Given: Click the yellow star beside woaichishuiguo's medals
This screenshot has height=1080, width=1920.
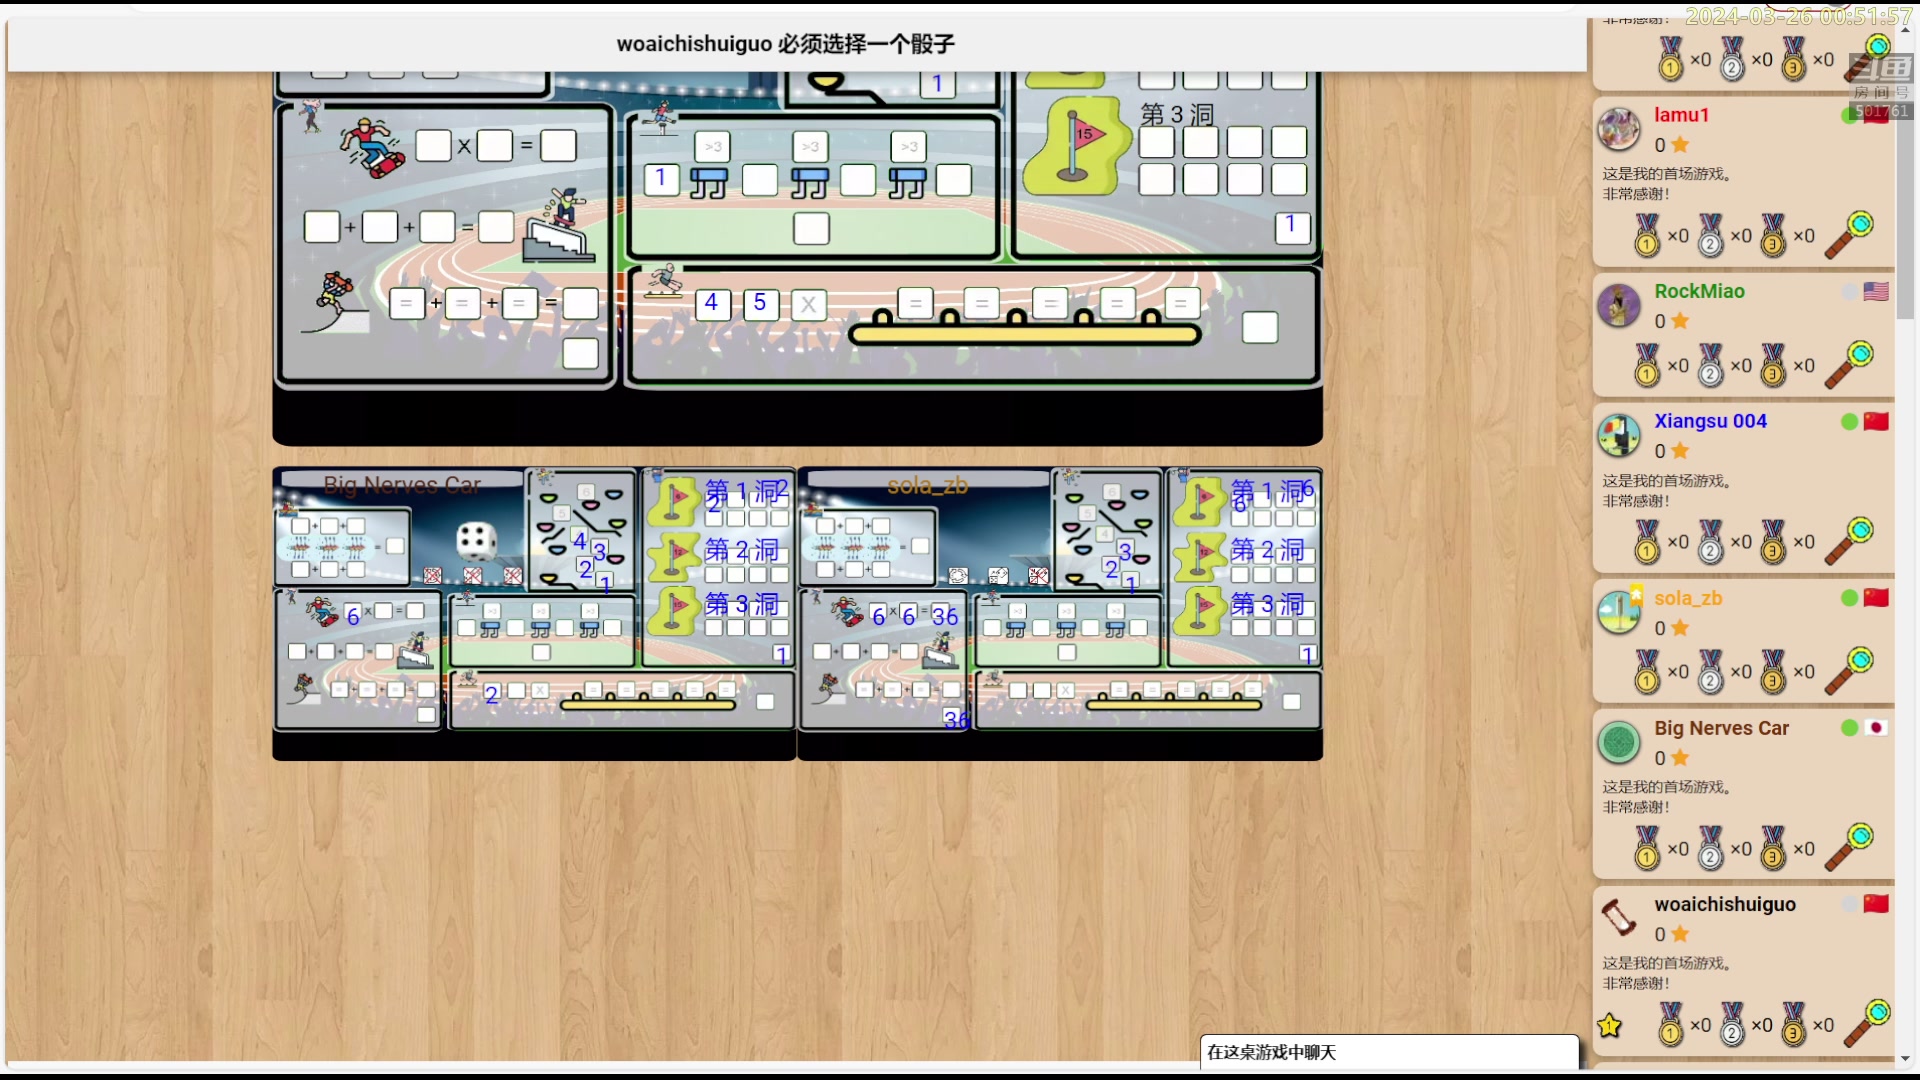Looking at the screenshot, I should [1610, 1025].
